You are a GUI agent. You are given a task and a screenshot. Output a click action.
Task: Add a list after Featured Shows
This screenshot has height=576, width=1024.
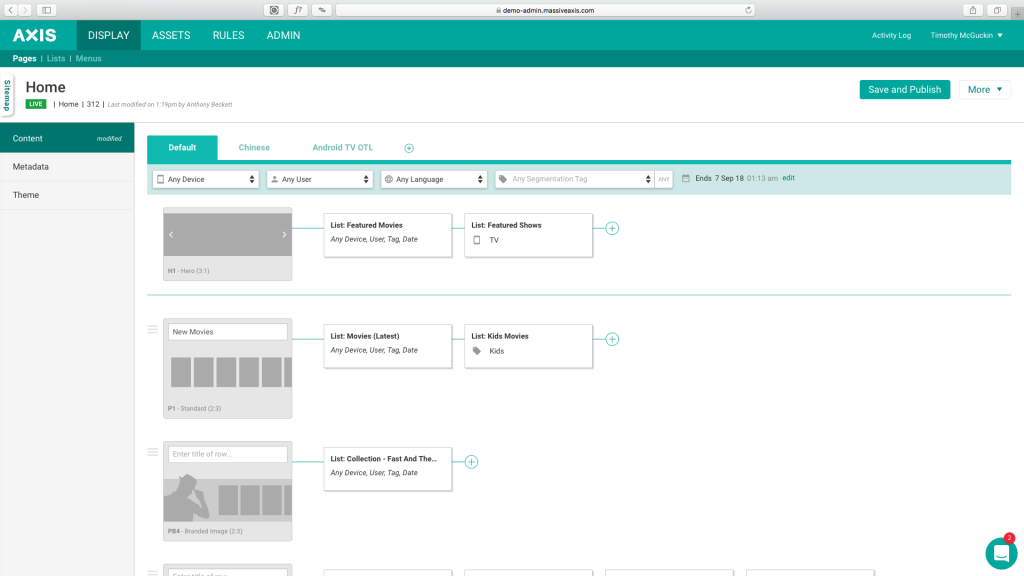click(612, 228)
